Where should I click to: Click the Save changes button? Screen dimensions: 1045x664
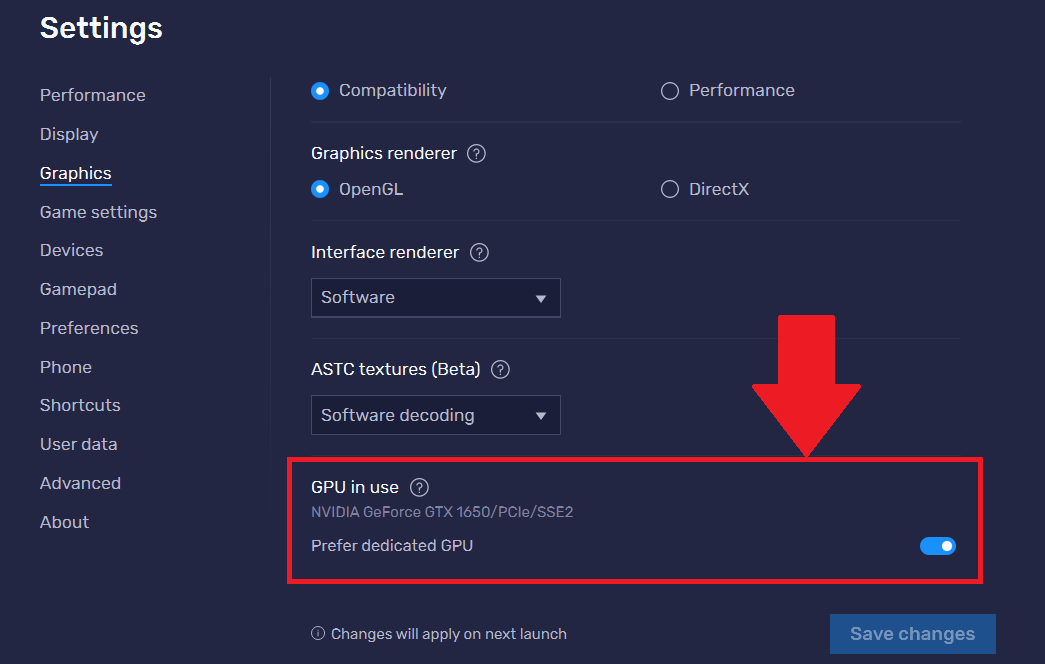911,633
